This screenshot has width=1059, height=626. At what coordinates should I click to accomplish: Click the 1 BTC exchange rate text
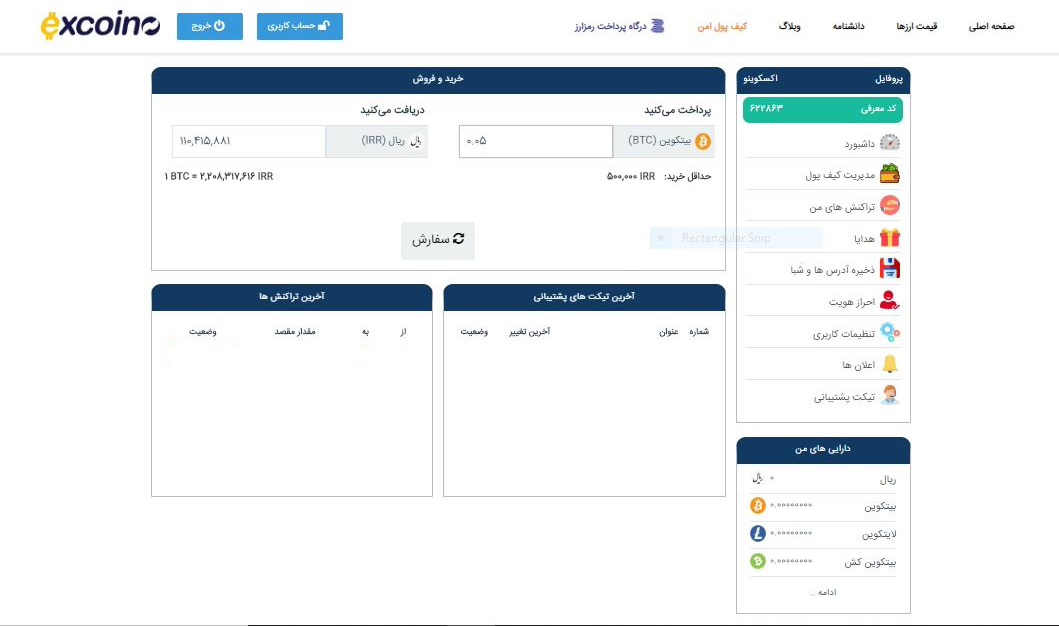218,176
